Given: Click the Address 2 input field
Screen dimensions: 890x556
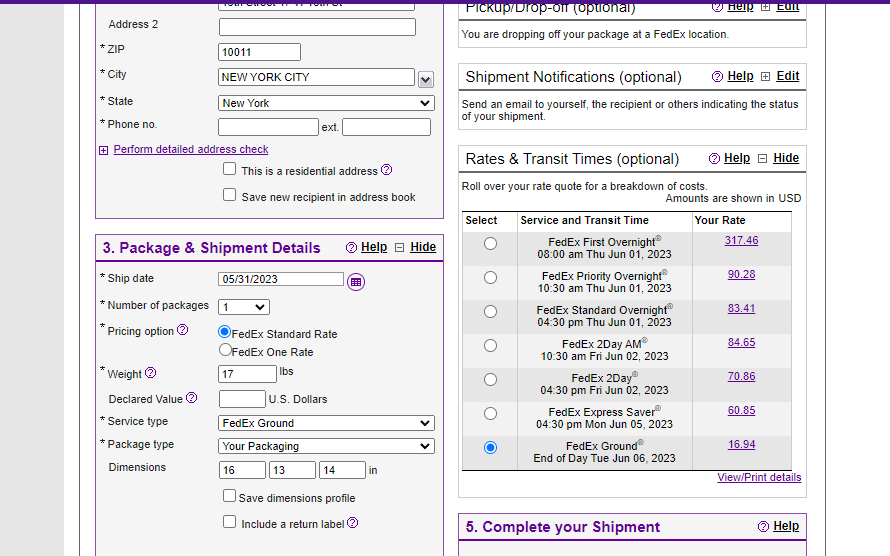Looking at the screenshot, I should pos(317,27).
